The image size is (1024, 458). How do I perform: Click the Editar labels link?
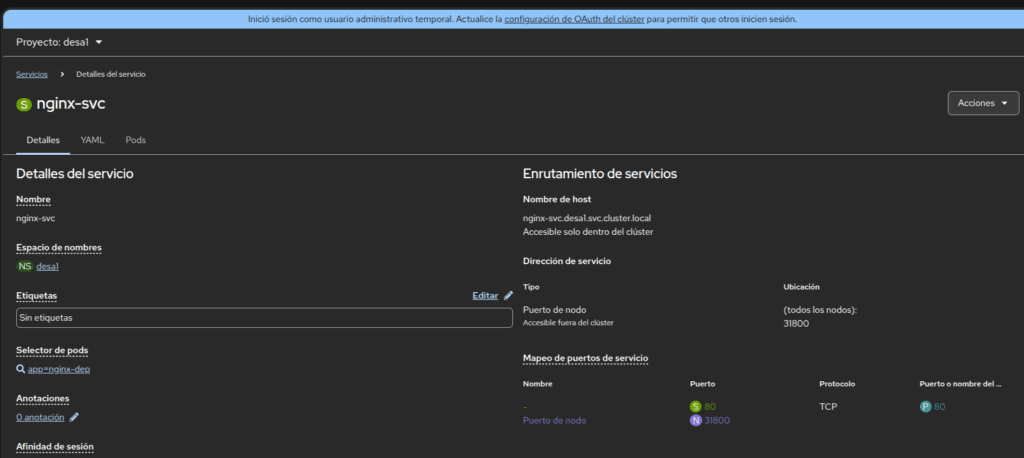484,296
